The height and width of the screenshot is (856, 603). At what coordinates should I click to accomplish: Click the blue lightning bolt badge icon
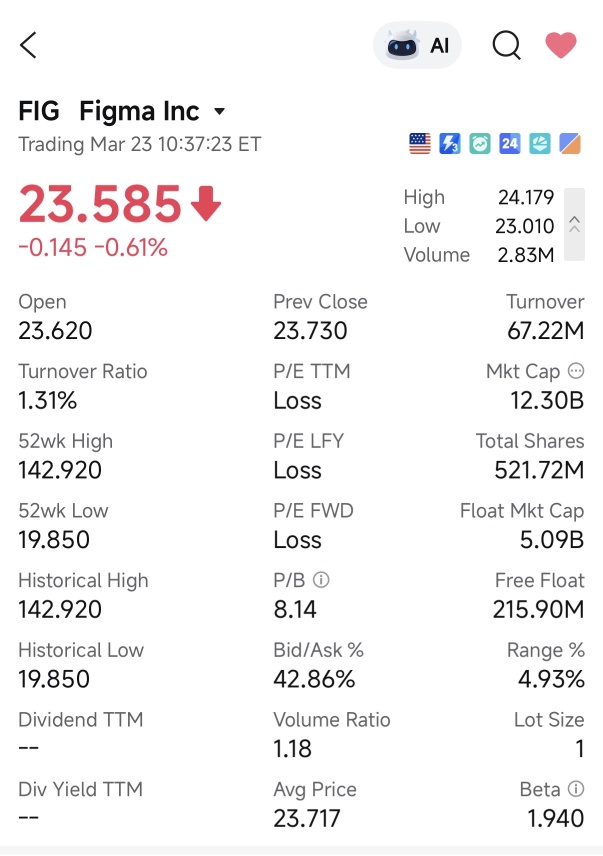point(450,144)
